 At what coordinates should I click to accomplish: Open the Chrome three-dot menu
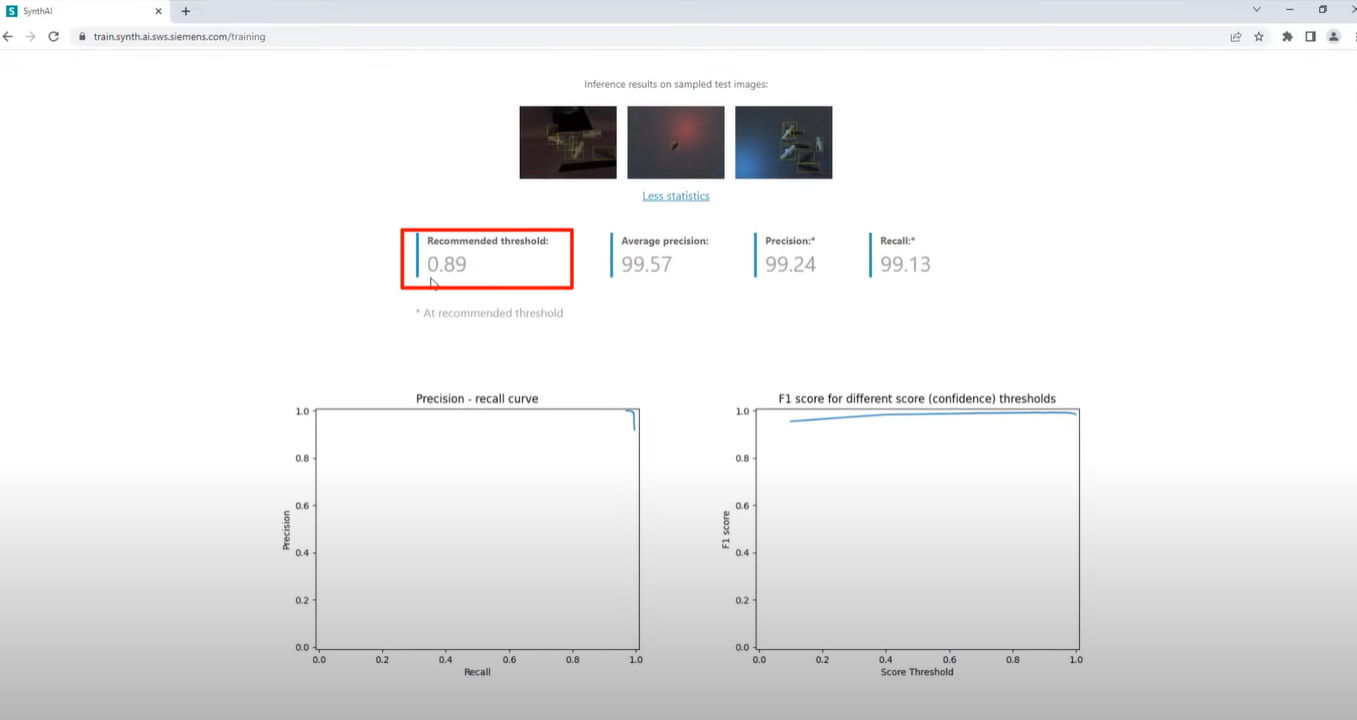click(x=1351, y=36)
